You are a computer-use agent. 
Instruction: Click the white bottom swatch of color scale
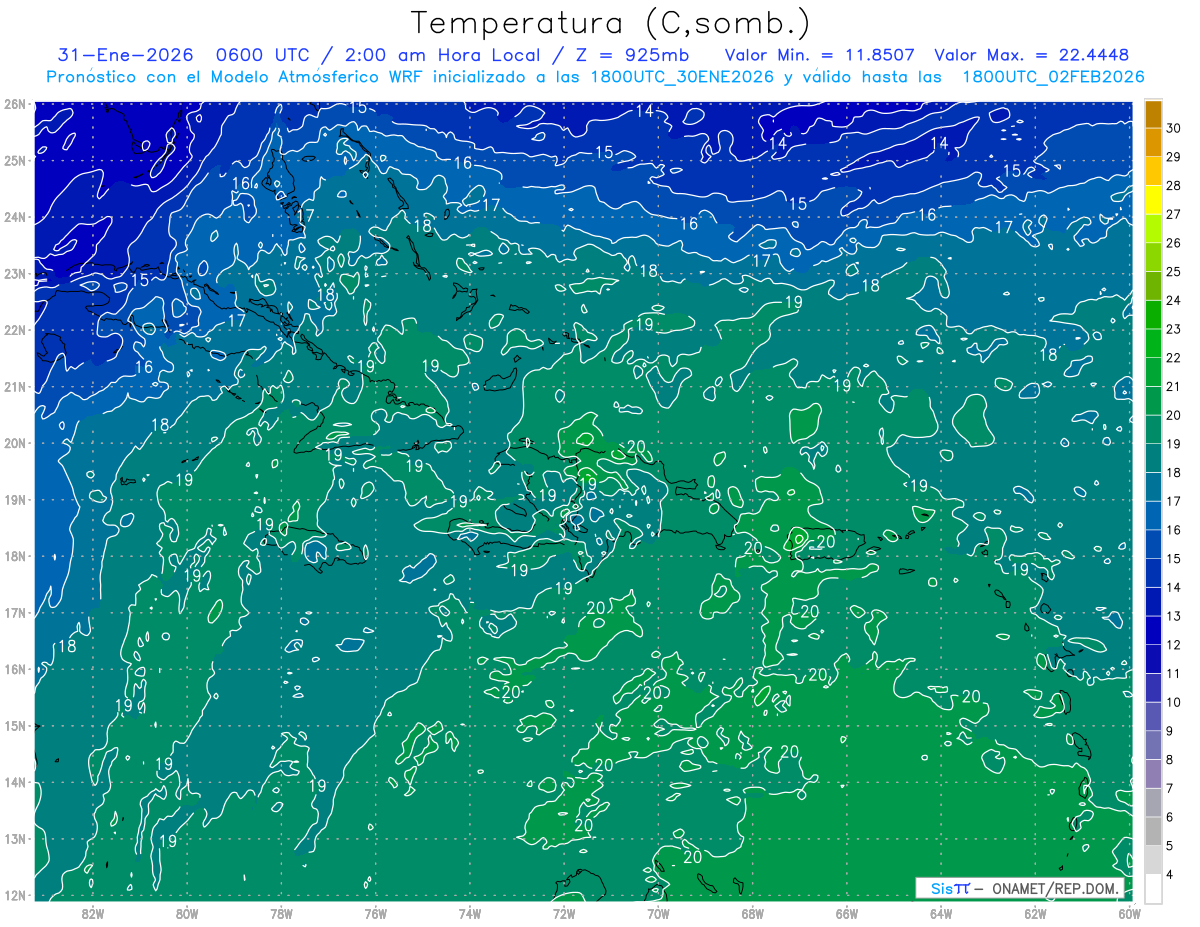tap(1153, 887)
